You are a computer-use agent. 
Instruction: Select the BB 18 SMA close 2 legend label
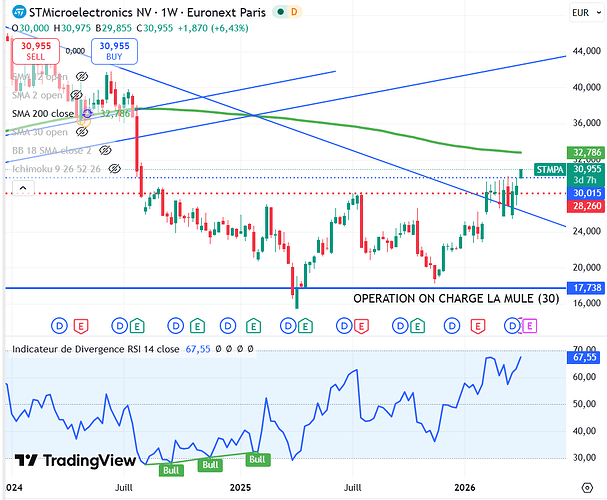(x=51, y=150)
